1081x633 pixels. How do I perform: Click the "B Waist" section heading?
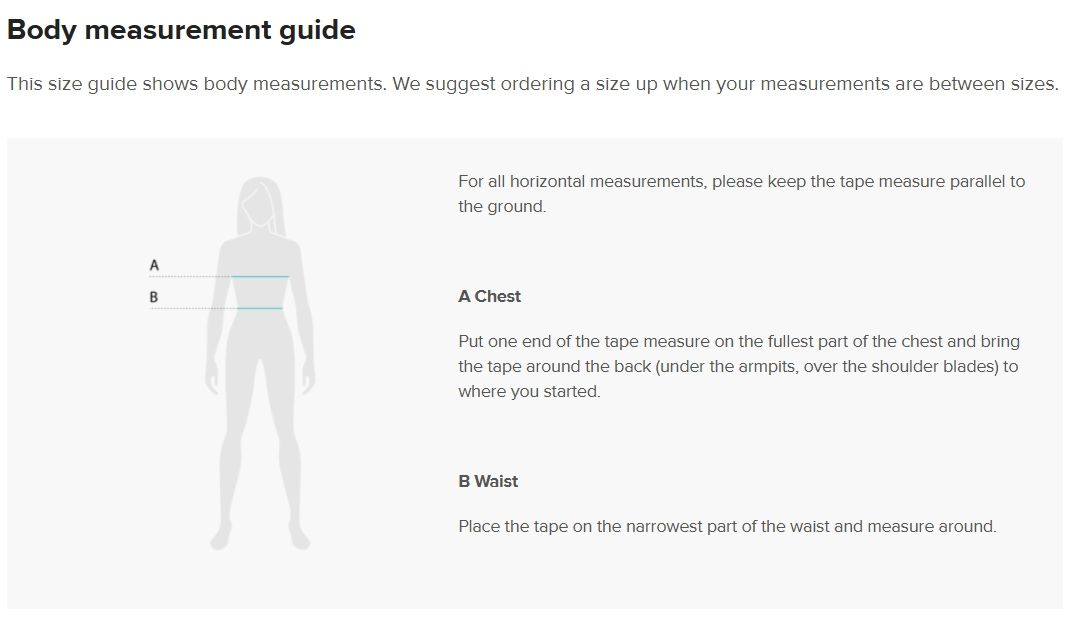[488, 481]
